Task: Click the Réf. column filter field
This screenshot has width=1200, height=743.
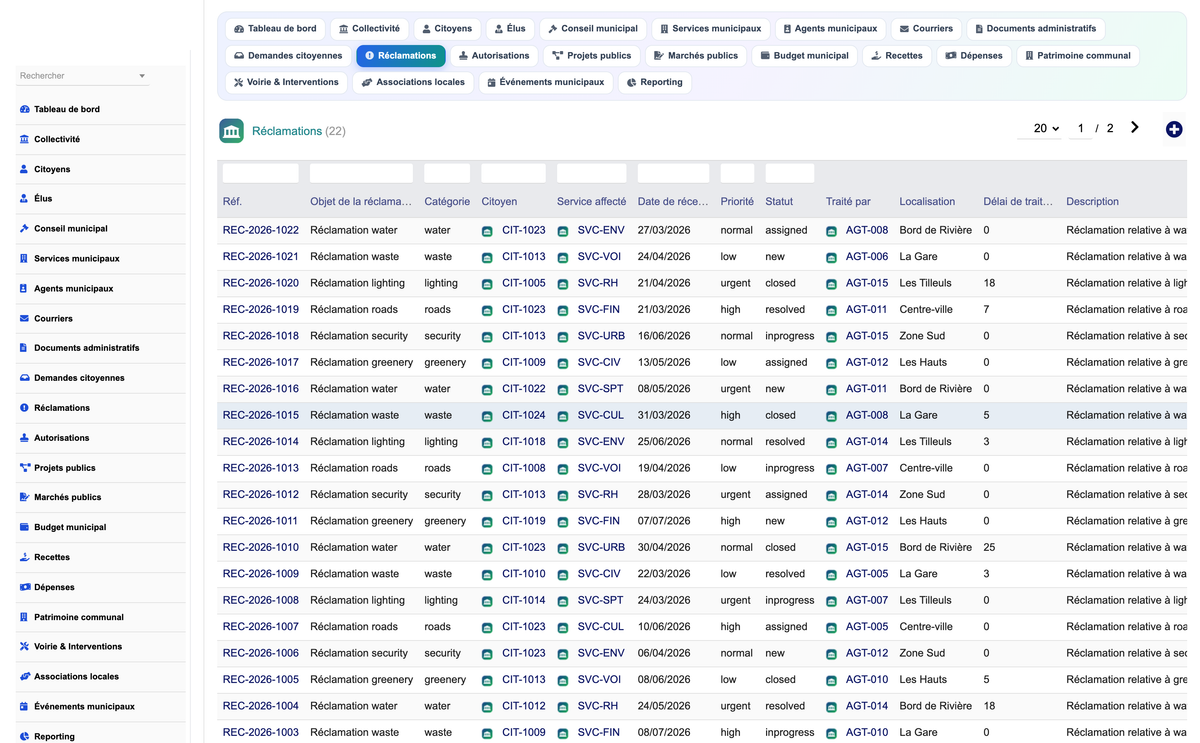Action: click(261, 173)
